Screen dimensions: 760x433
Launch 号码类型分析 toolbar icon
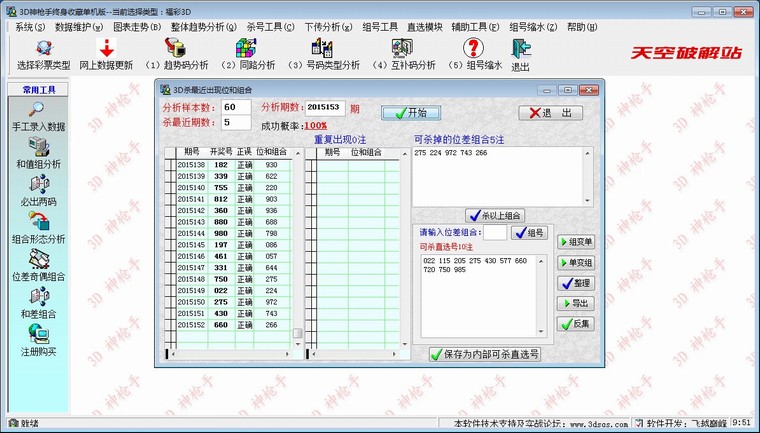pos(322,48)
